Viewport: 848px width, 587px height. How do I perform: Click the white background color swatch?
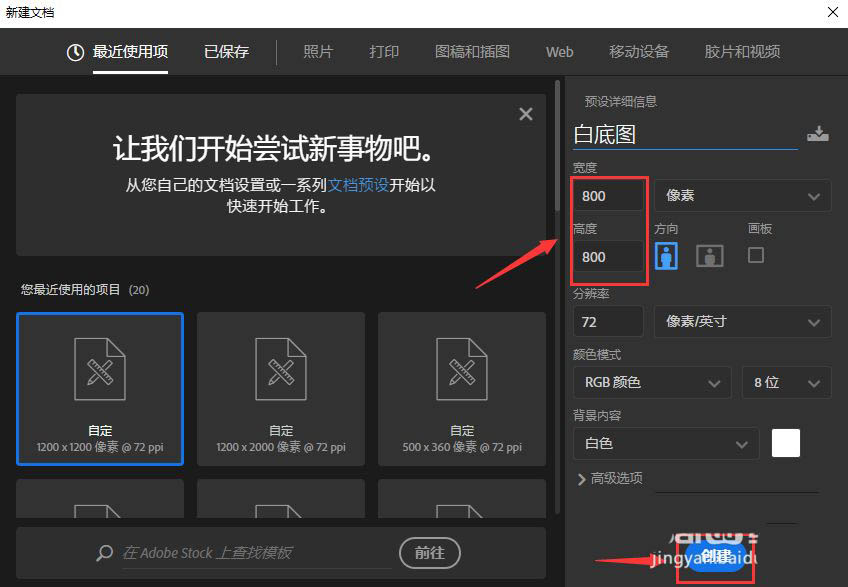point(786,443)
